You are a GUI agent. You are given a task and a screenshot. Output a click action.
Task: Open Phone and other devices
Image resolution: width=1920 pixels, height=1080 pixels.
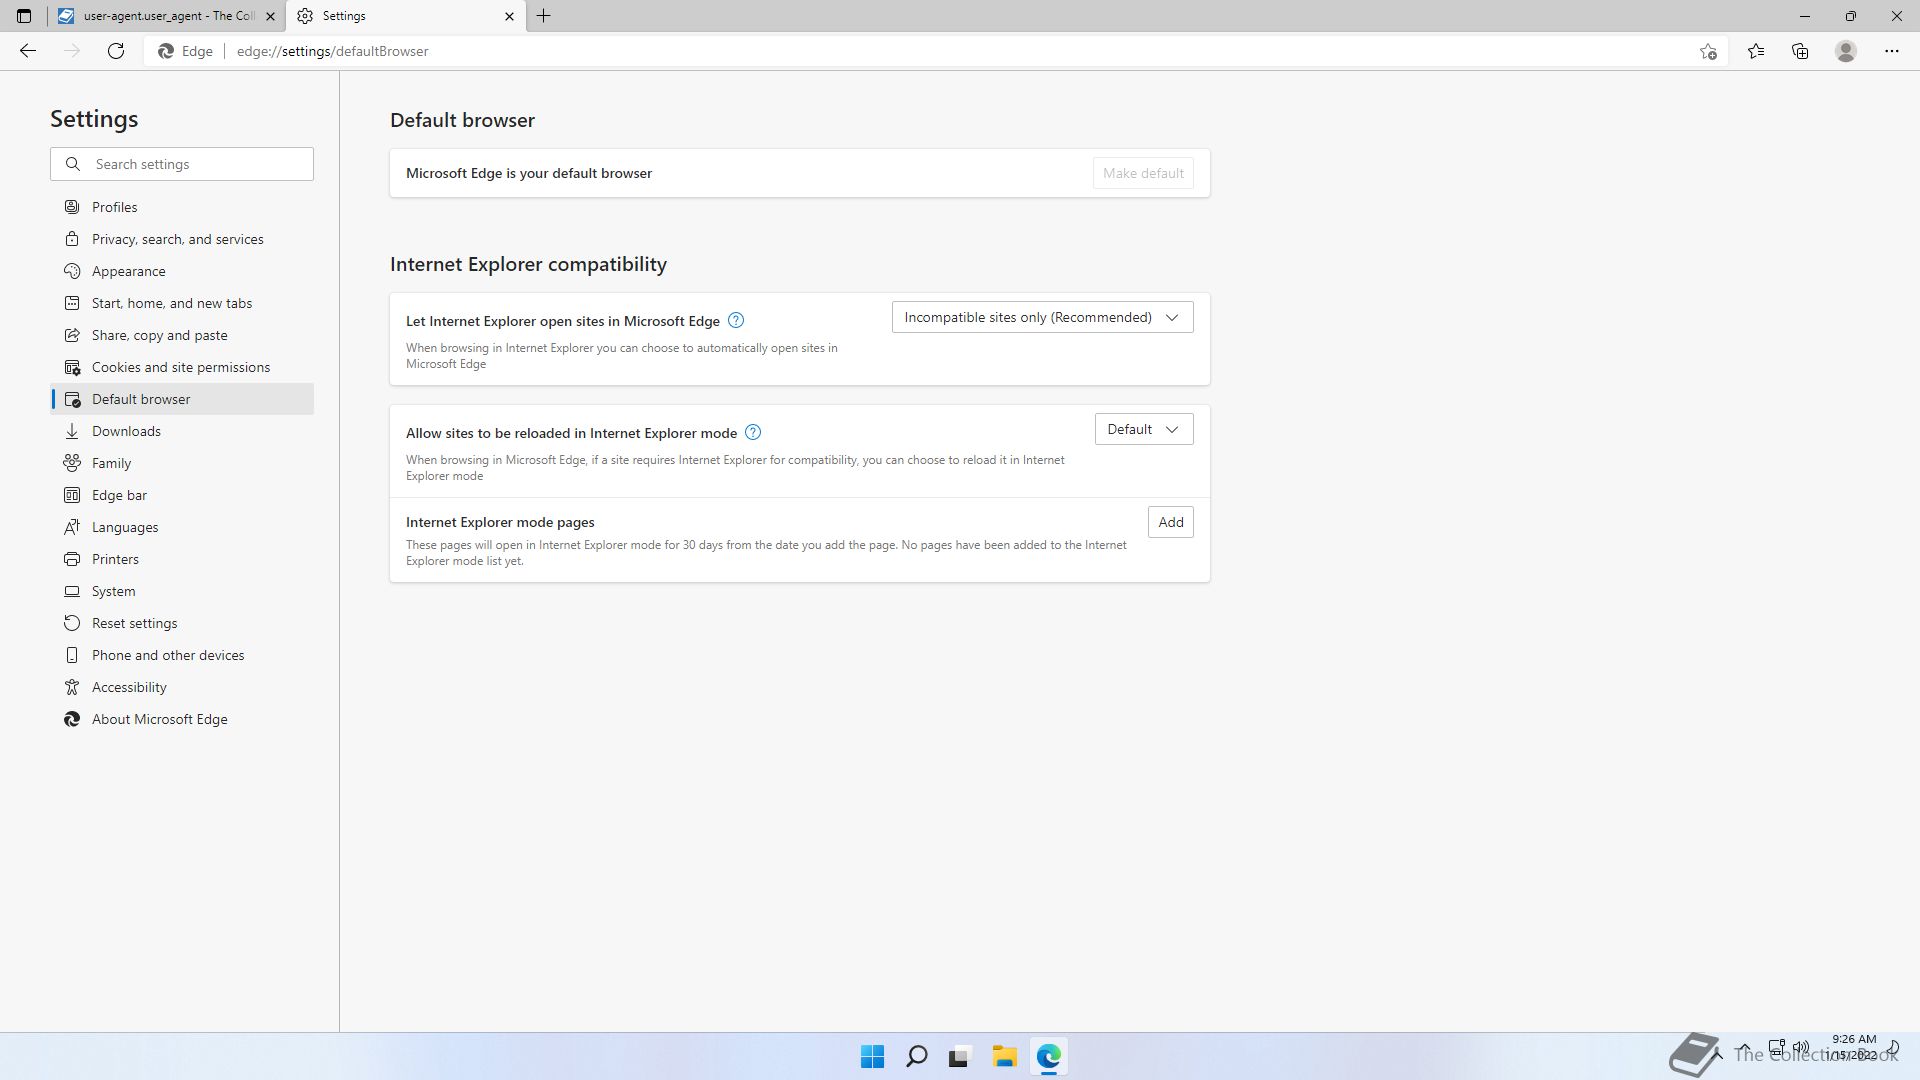(x=182, y=655)
